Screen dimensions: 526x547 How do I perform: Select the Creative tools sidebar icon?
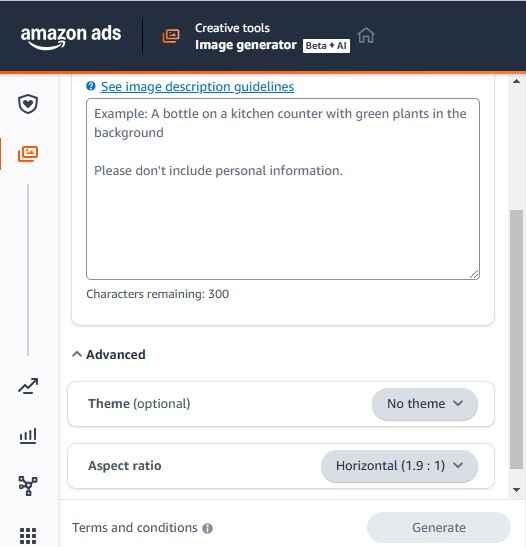[x=28, y=153]
